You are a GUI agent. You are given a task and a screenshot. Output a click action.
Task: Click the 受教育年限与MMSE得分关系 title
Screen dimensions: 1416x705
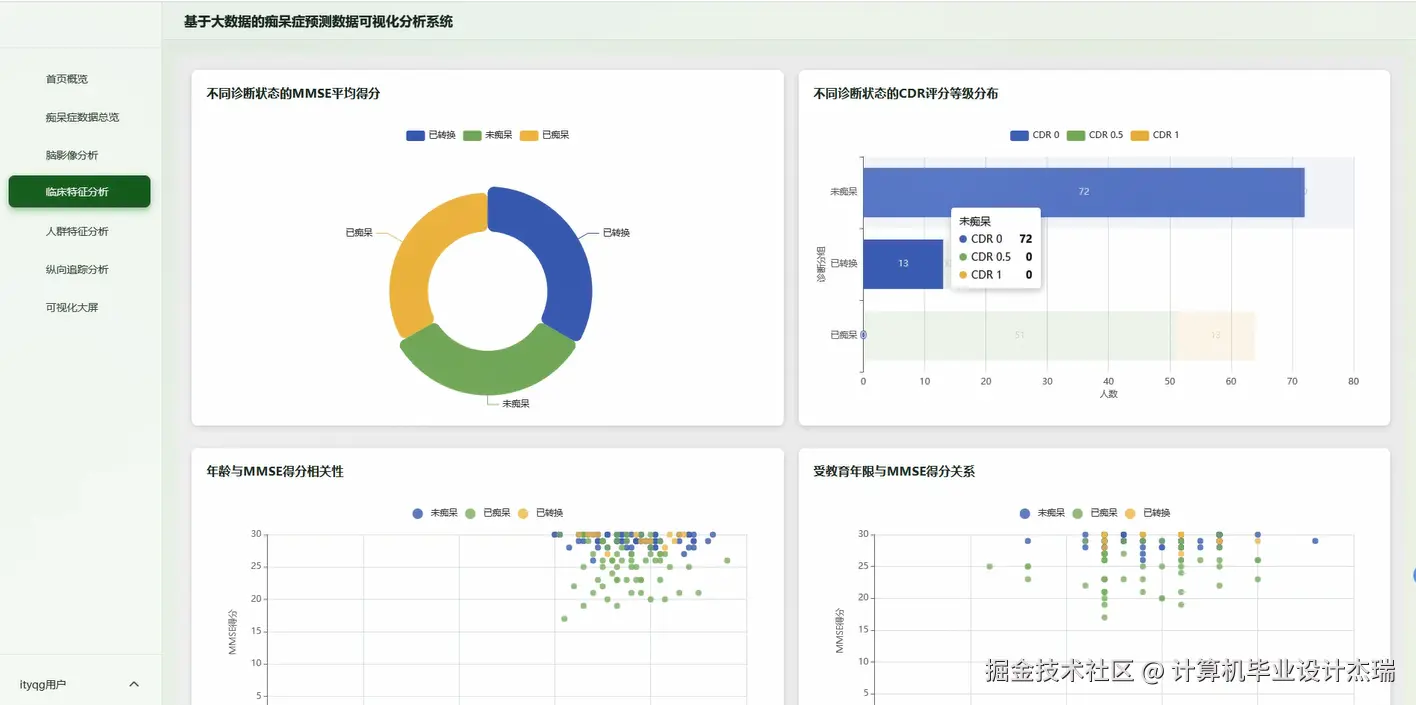click(894, 471)
